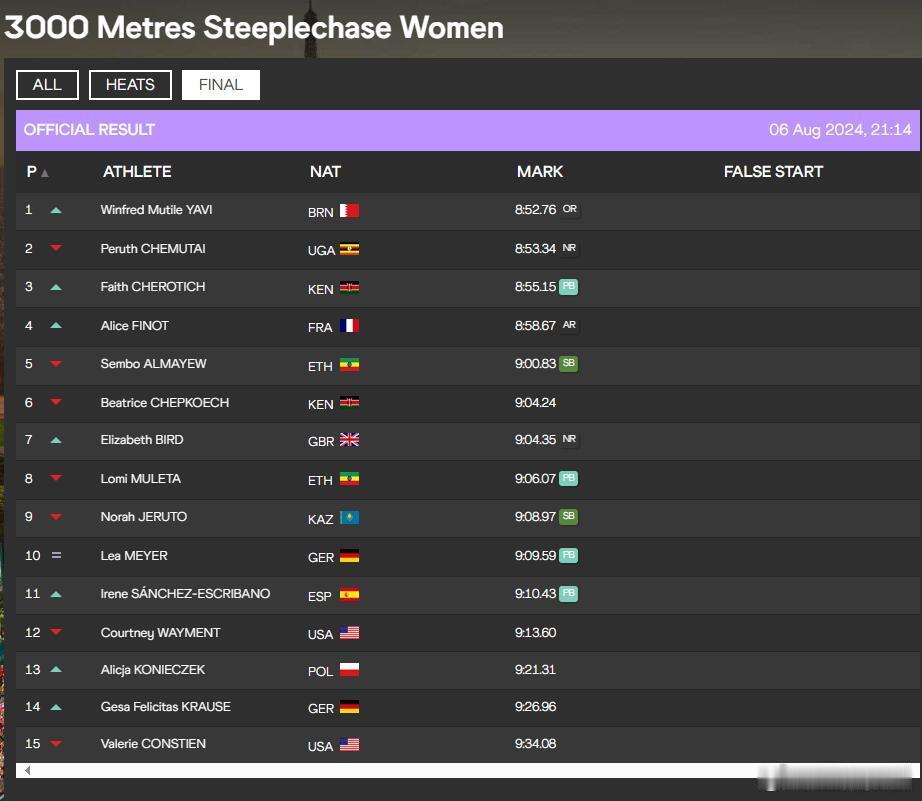
Task: Click the NR badge beside 8:53.34
Action: coord(569,248)
